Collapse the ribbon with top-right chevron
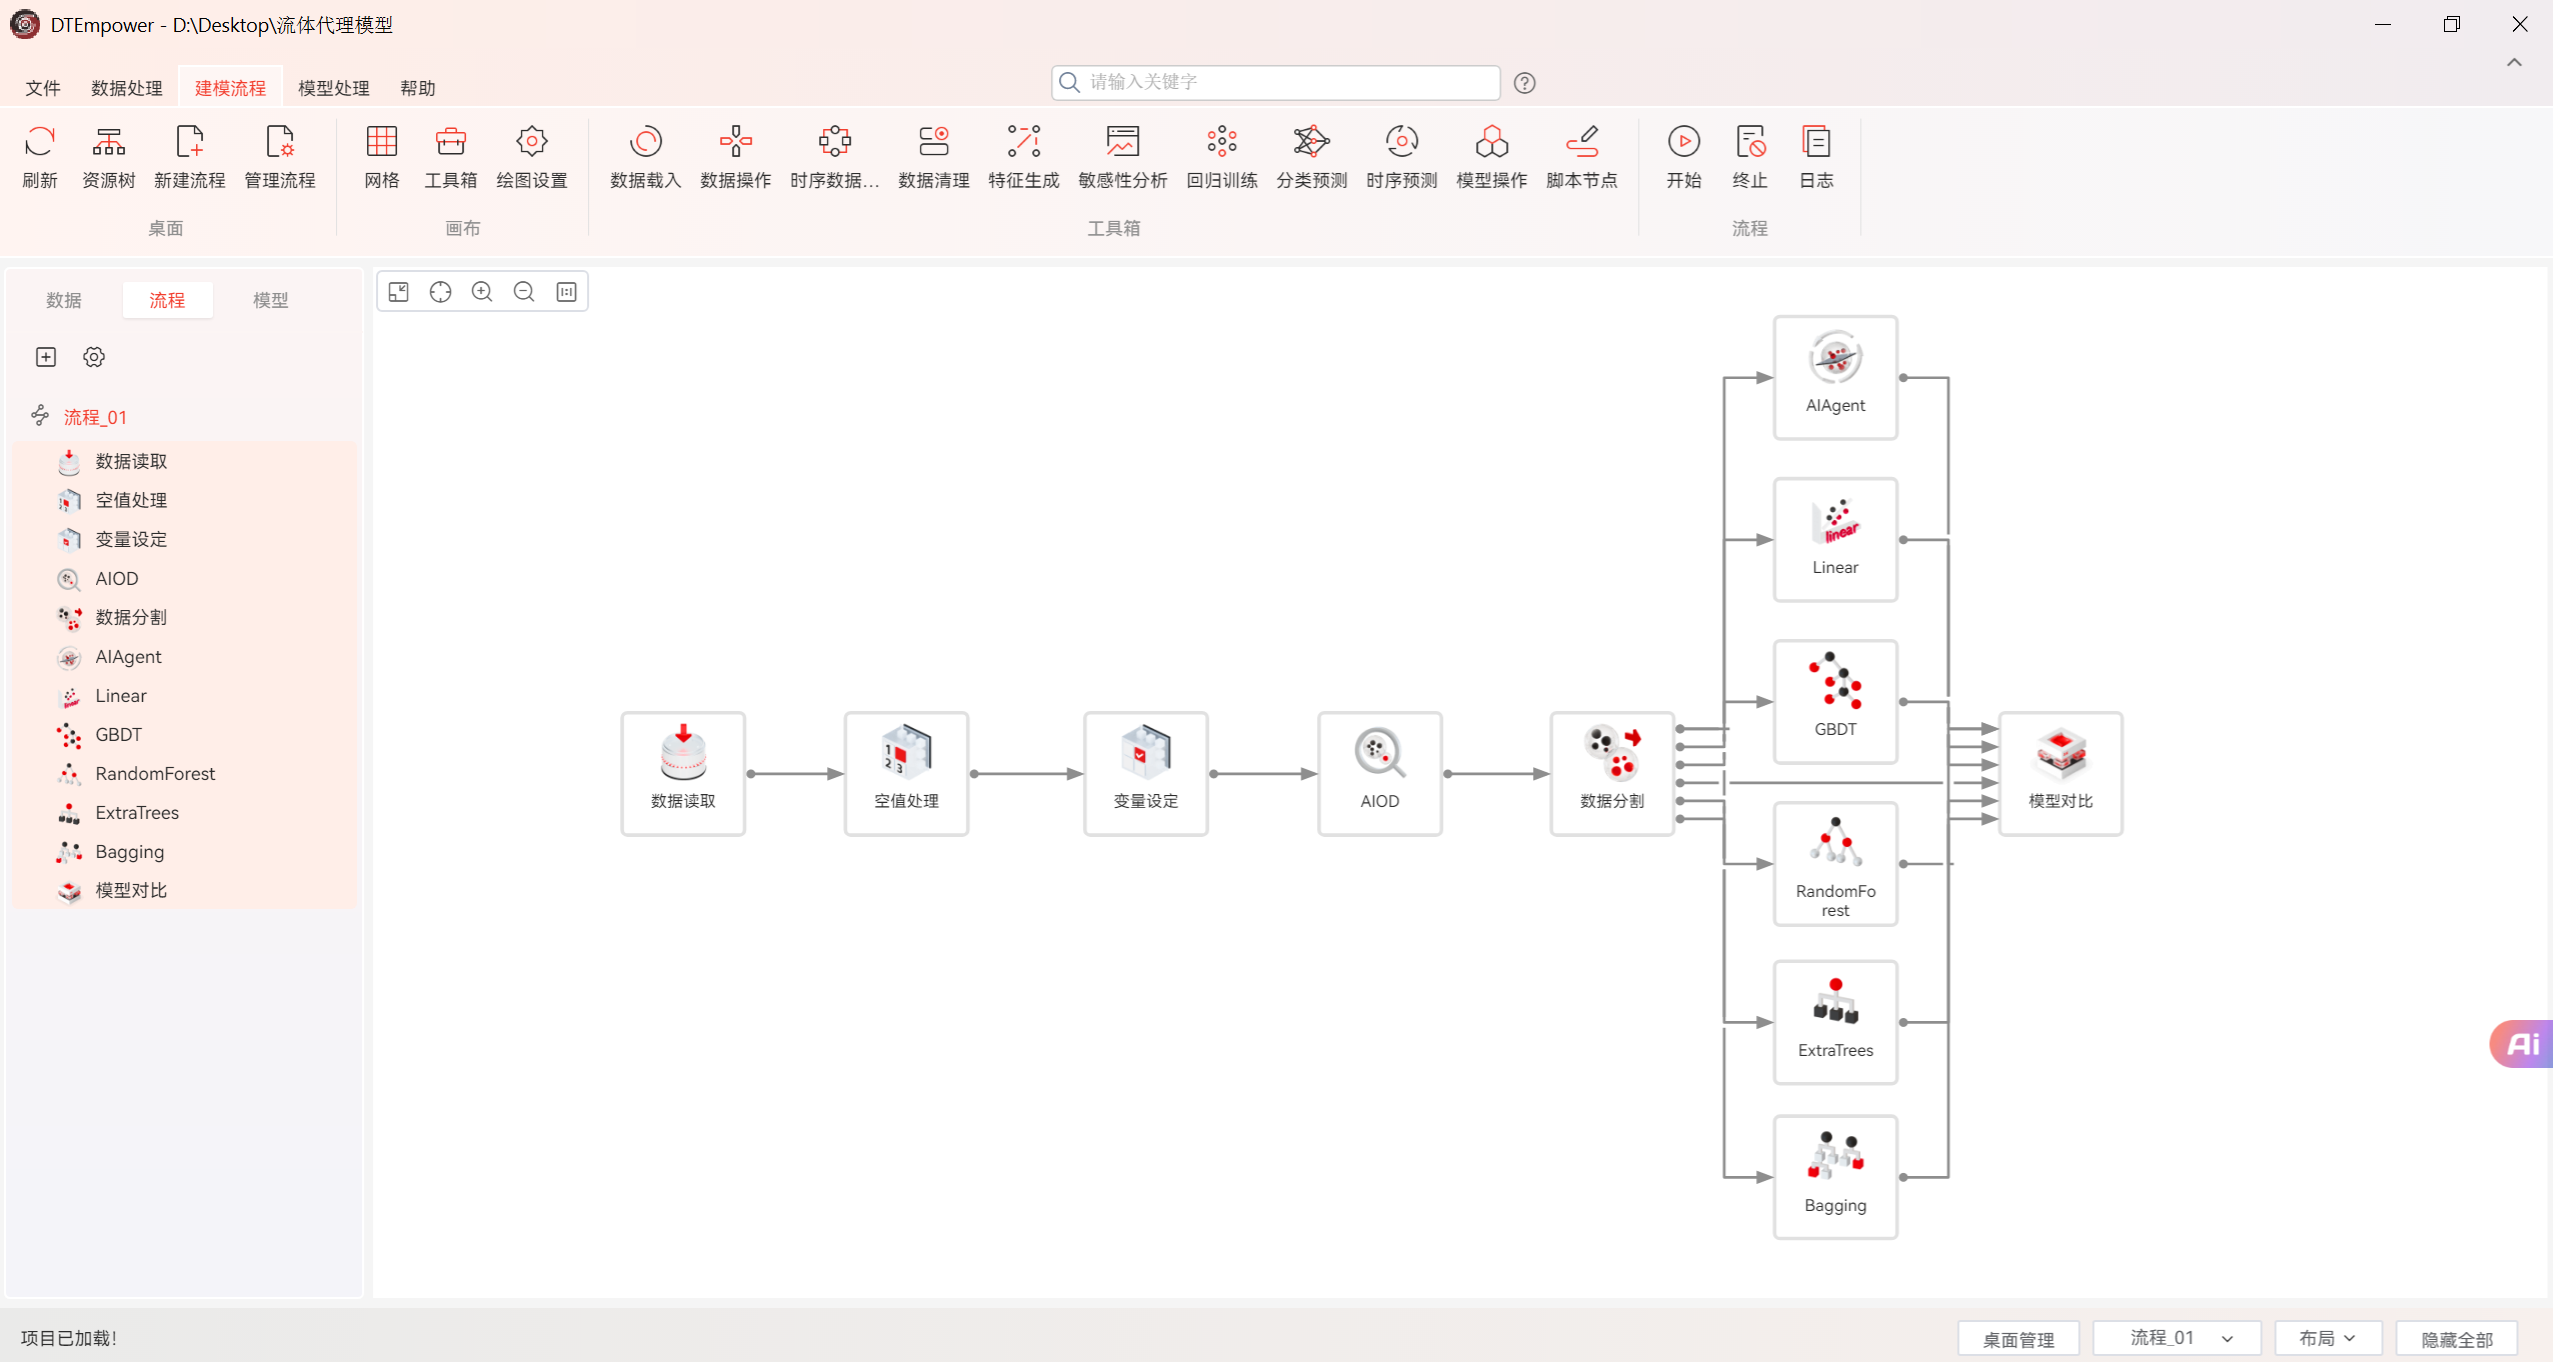This screenshot has height=1362, width=2553. (x=2513, y=63)
